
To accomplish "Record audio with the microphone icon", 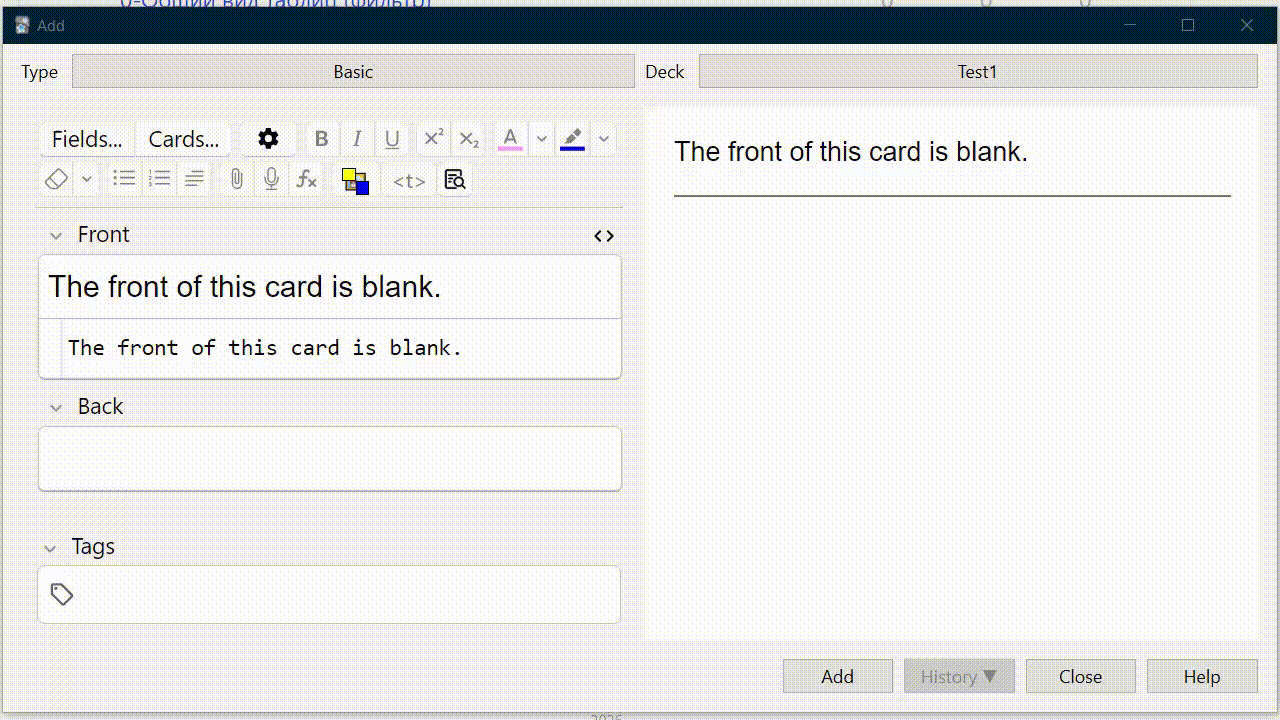I will tap(271, 179).
